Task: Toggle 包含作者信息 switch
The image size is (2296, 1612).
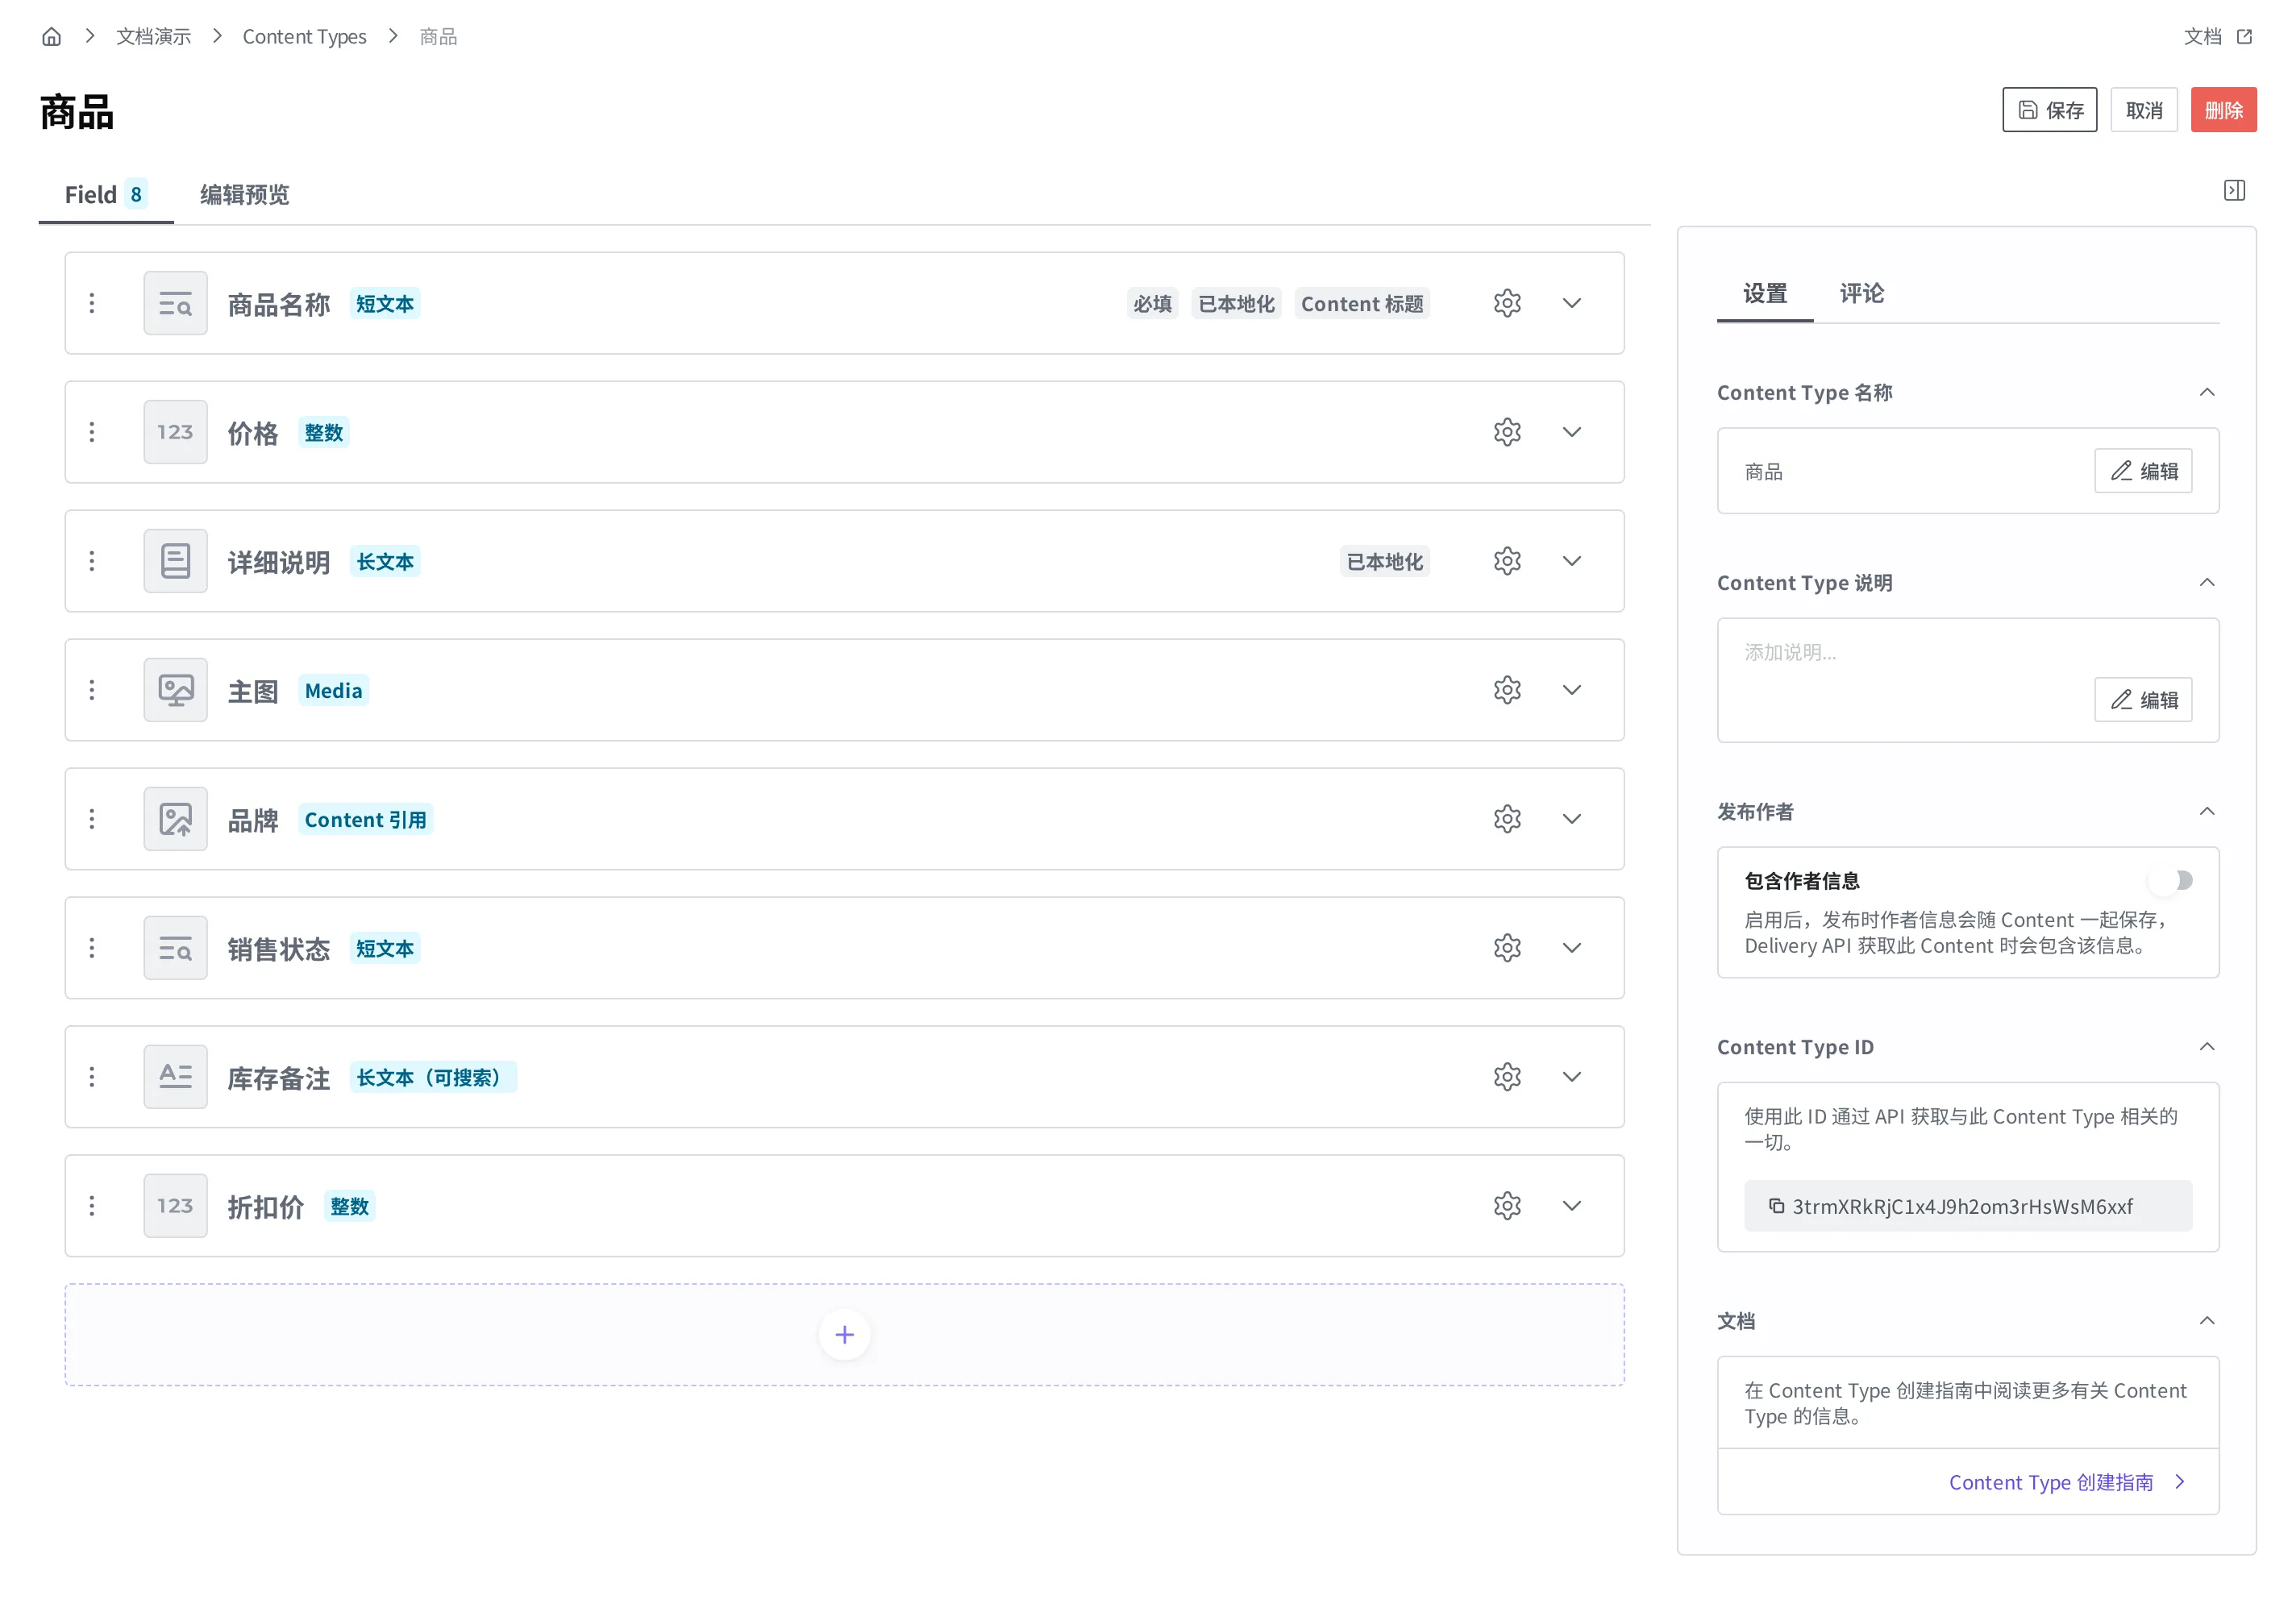Action: [2171, 880]
